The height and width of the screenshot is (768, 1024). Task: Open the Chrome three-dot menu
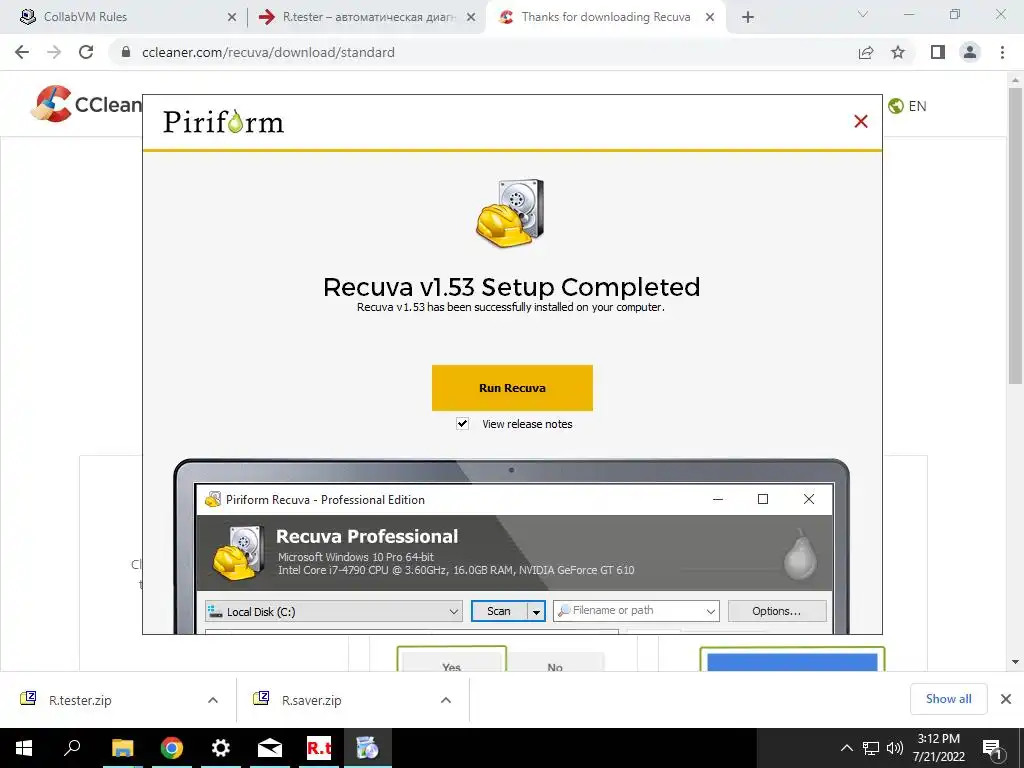(x=1002, y=52)
